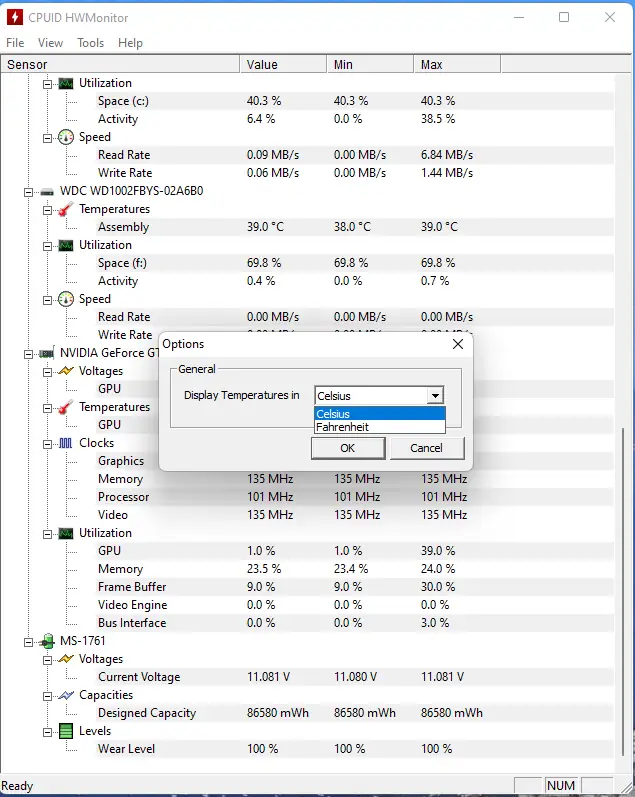Click the MS-1761 battery icon
This screenshot has width=635, height=797.
click(x=47, y=641)
